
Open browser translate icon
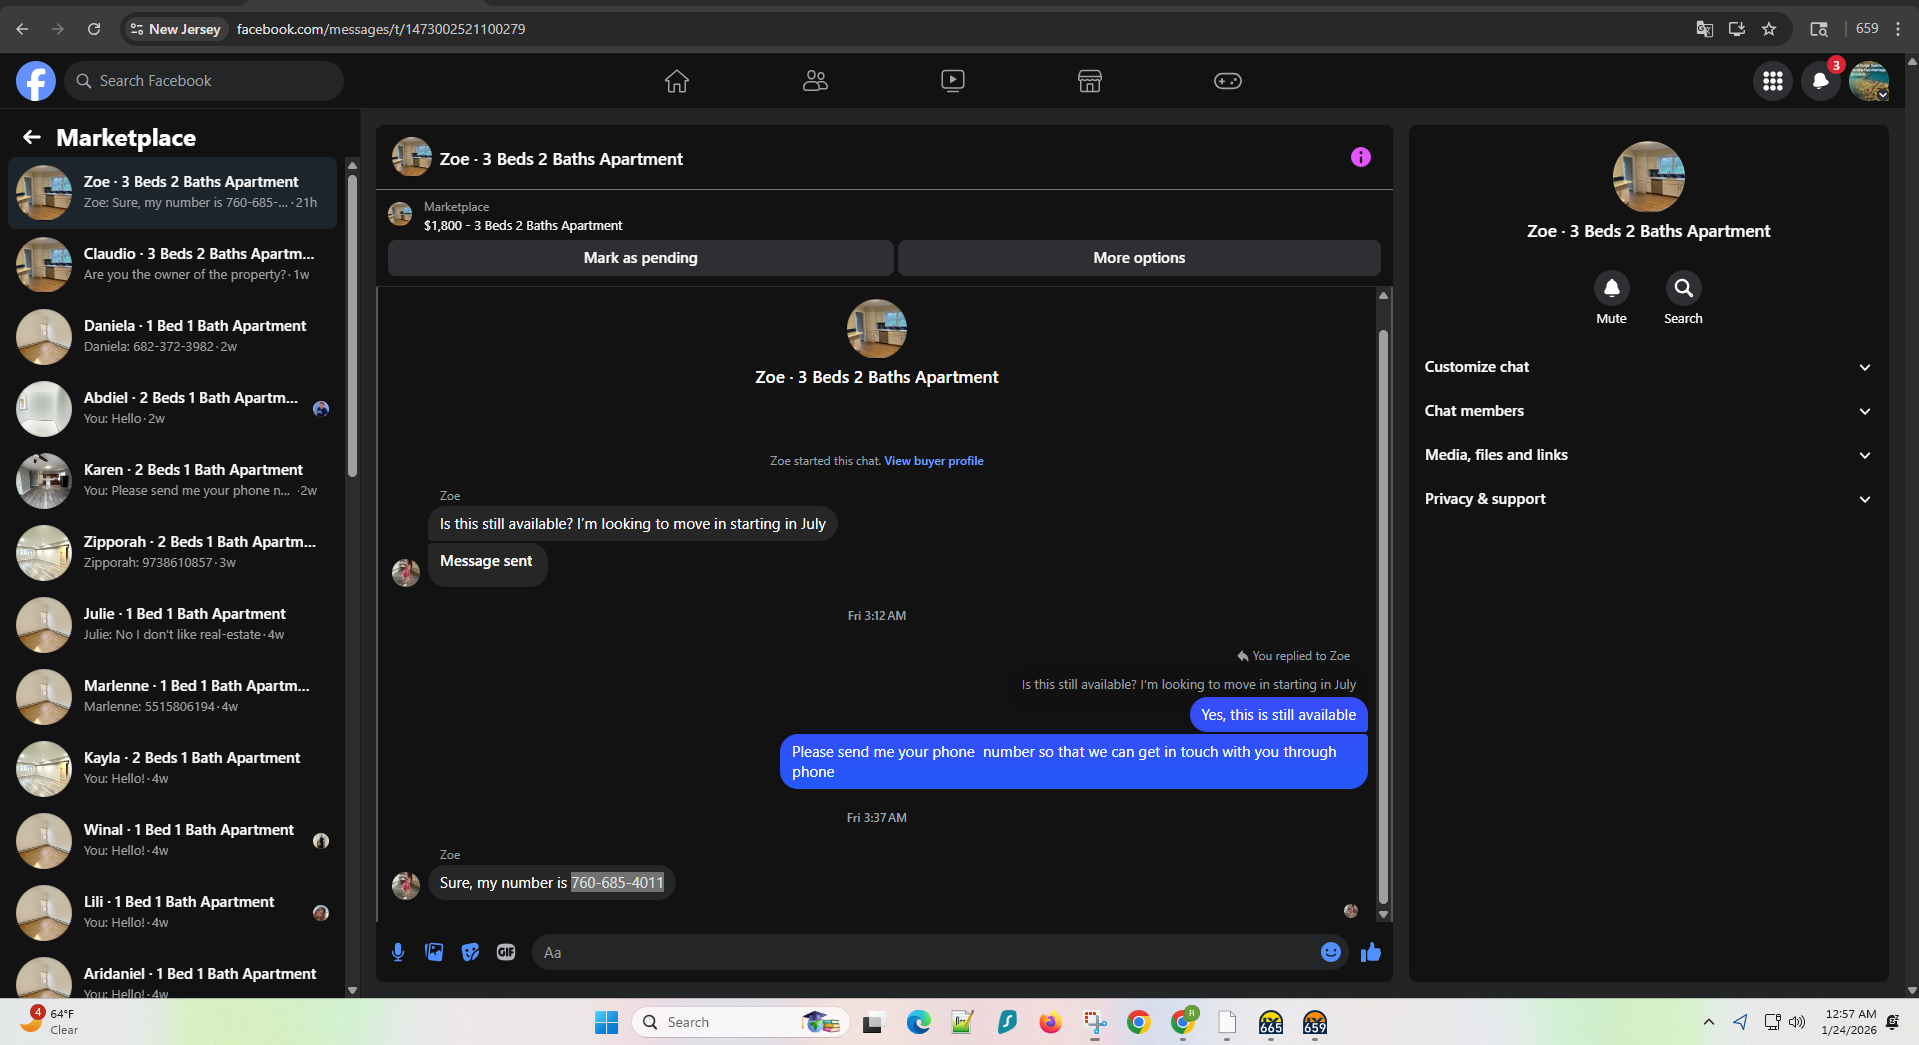click(1705, 29)
